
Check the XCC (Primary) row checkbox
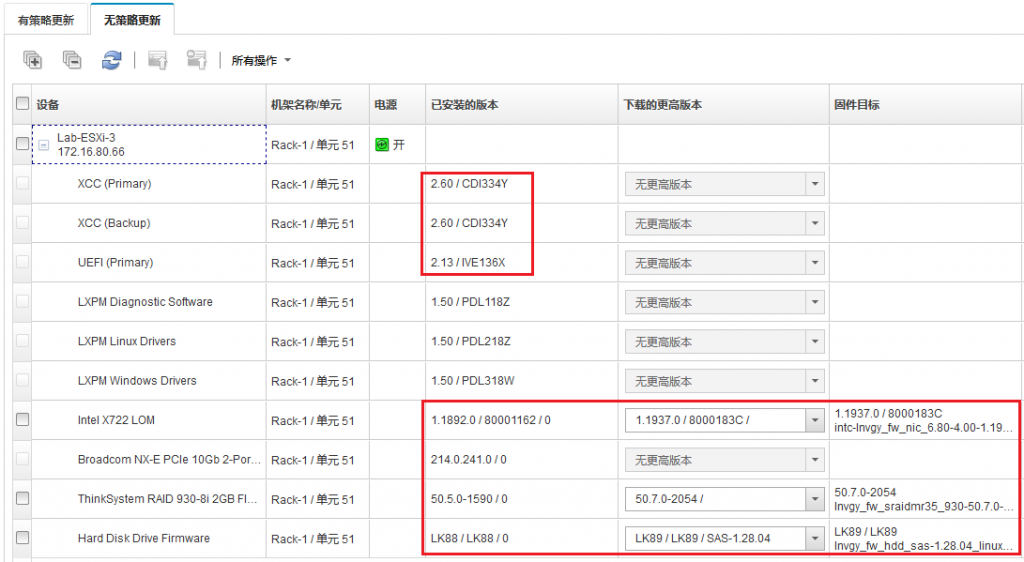click(x=22, y=183)
